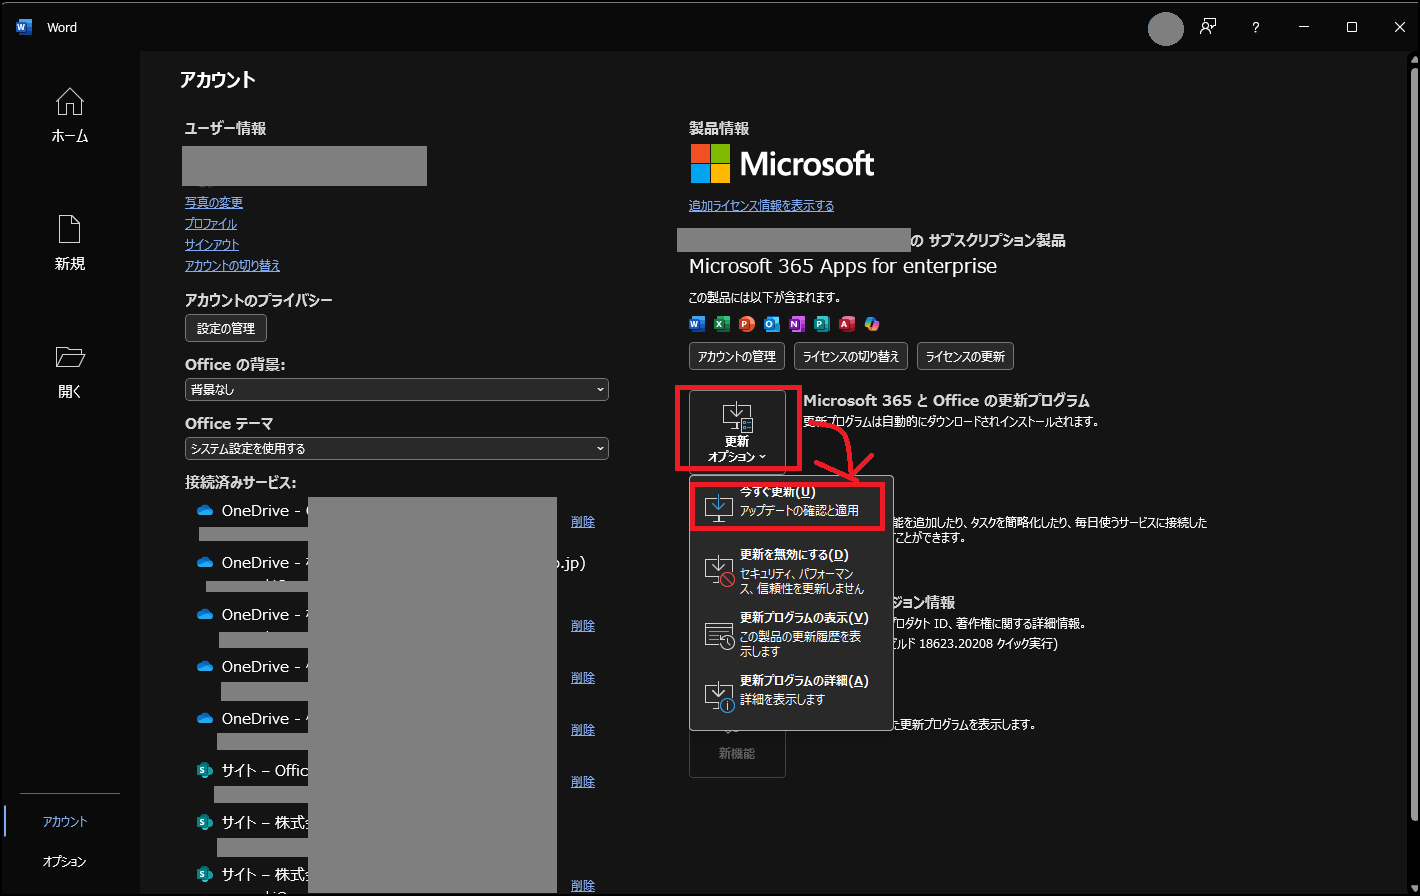Open Help with the question mark icon
This screenshot has height=896, width=1420.
(x=1256, y=28)
